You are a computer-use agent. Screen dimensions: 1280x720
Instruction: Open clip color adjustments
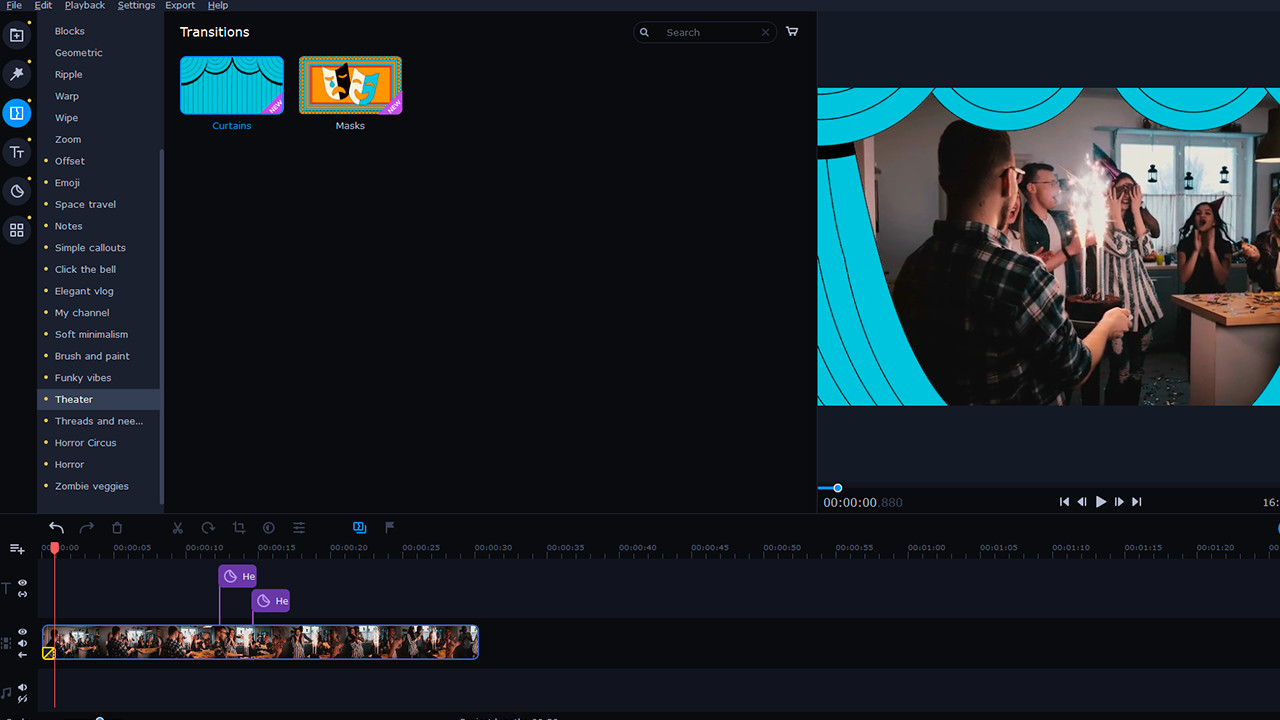tap(268, 528)
